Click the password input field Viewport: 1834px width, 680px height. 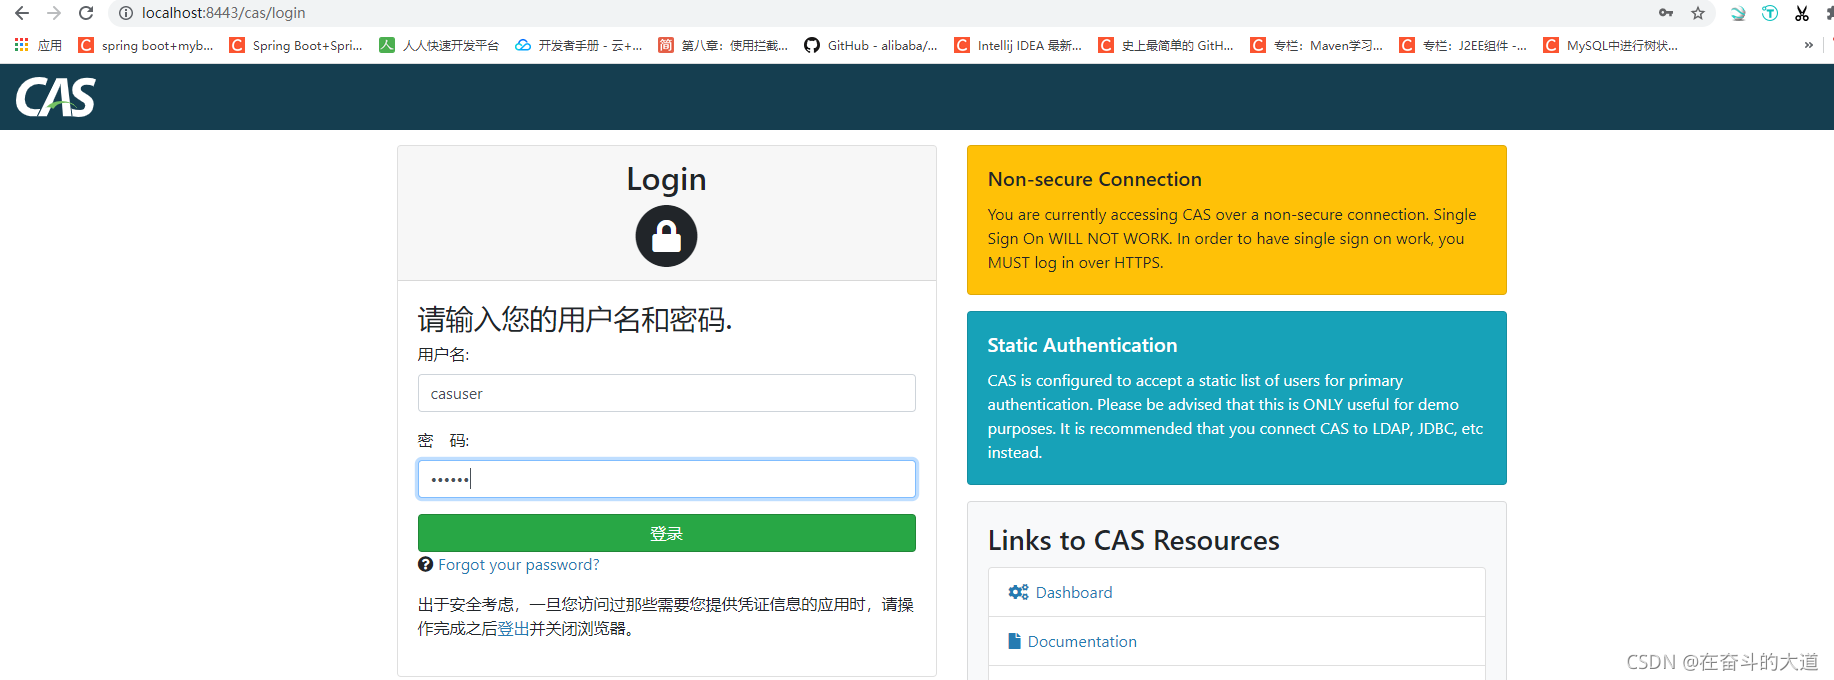666,479
